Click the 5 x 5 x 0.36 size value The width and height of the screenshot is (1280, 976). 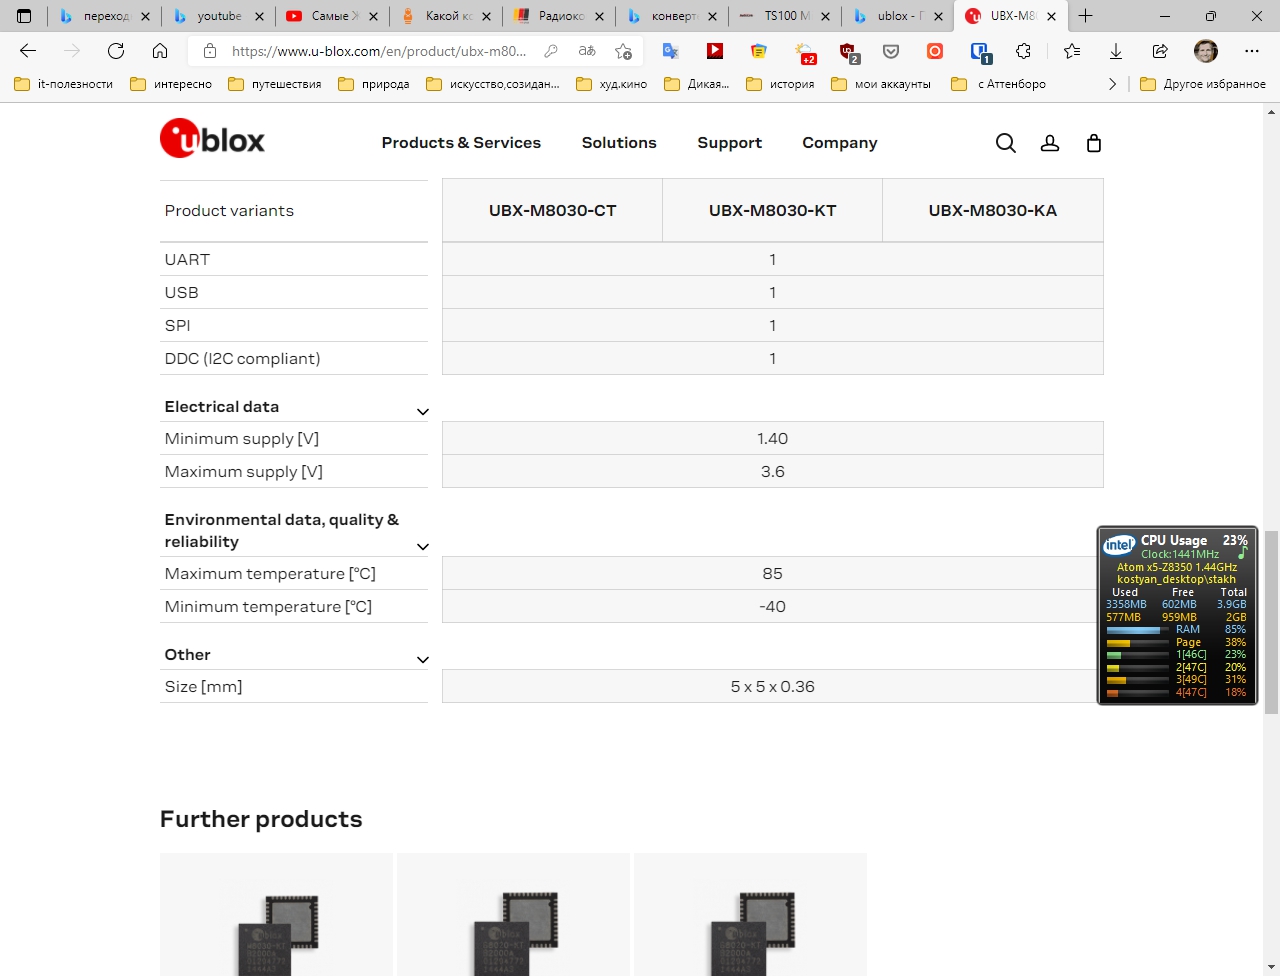772,686
